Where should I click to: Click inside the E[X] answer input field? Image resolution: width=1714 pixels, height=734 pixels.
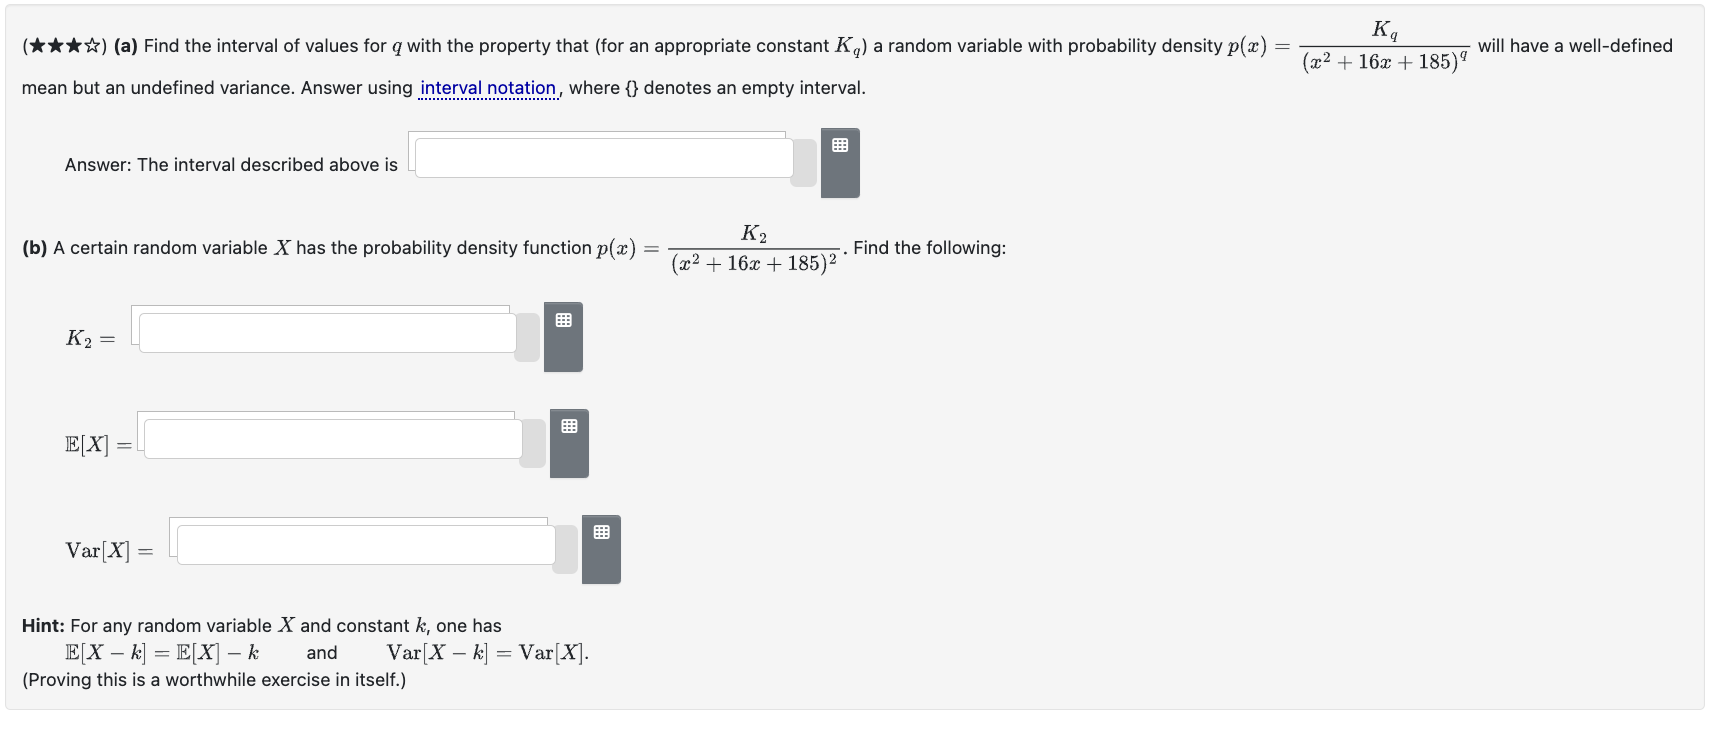pos(333,440)
